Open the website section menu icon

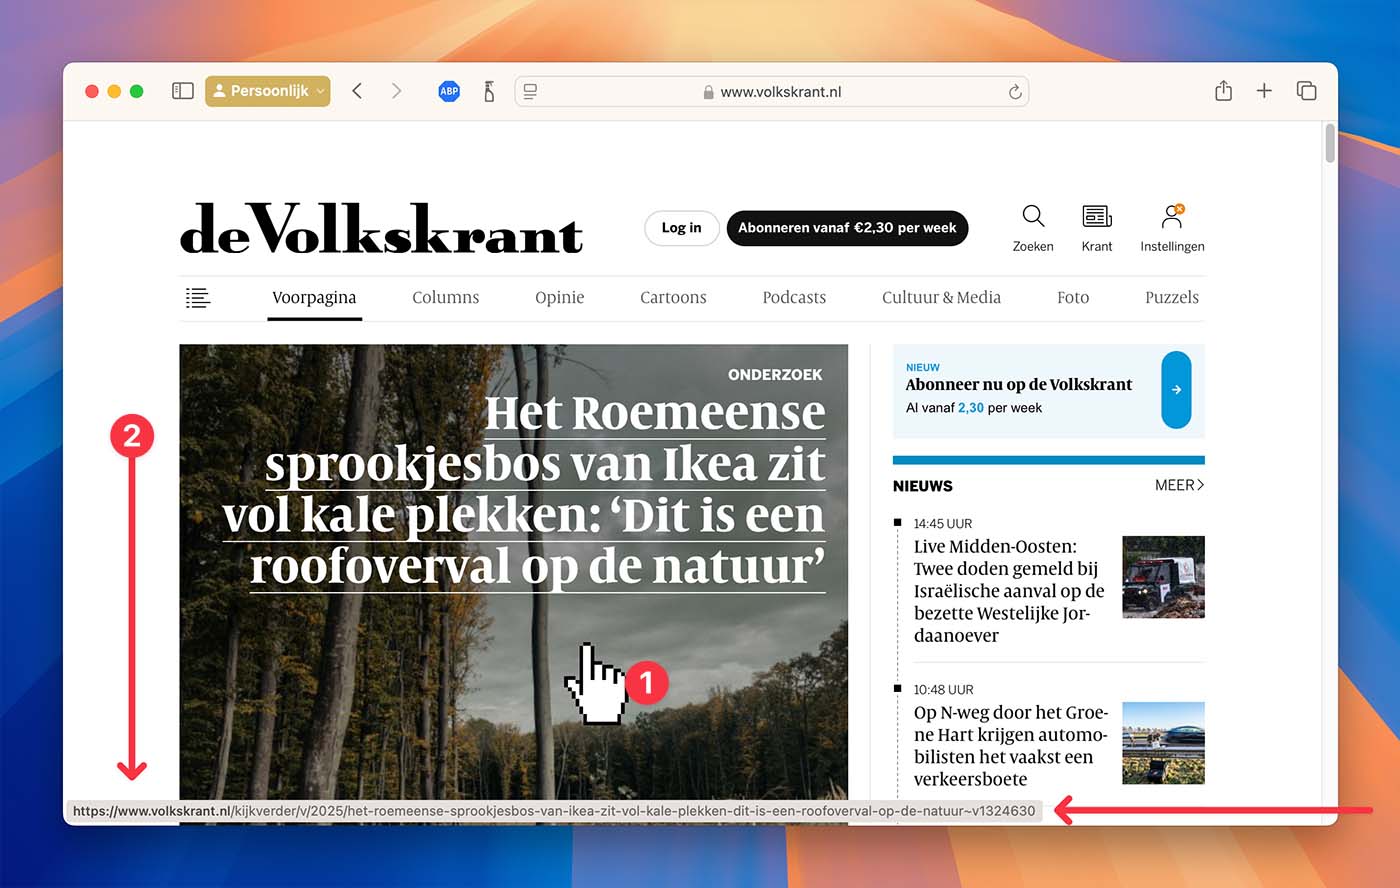click(198, 298)
